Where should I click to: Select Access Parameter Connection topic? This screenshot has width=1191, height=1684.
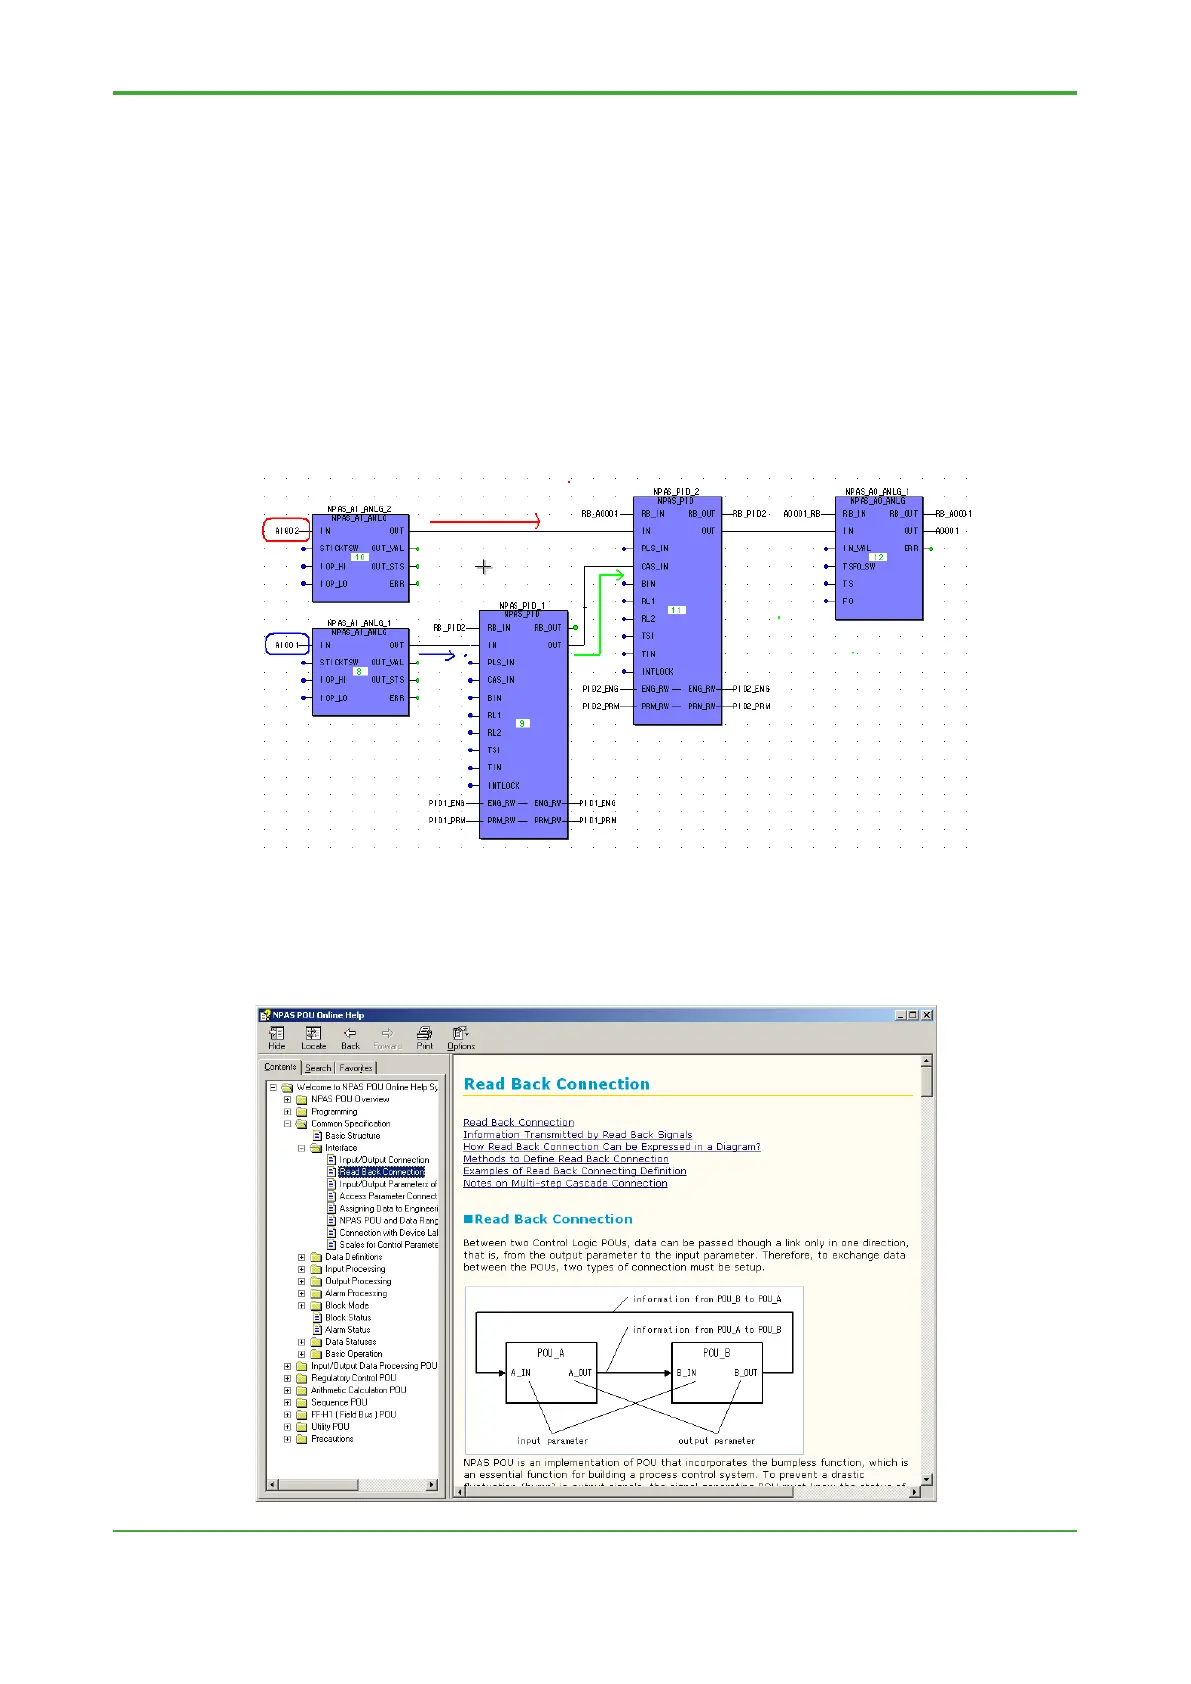point(388,1196)
